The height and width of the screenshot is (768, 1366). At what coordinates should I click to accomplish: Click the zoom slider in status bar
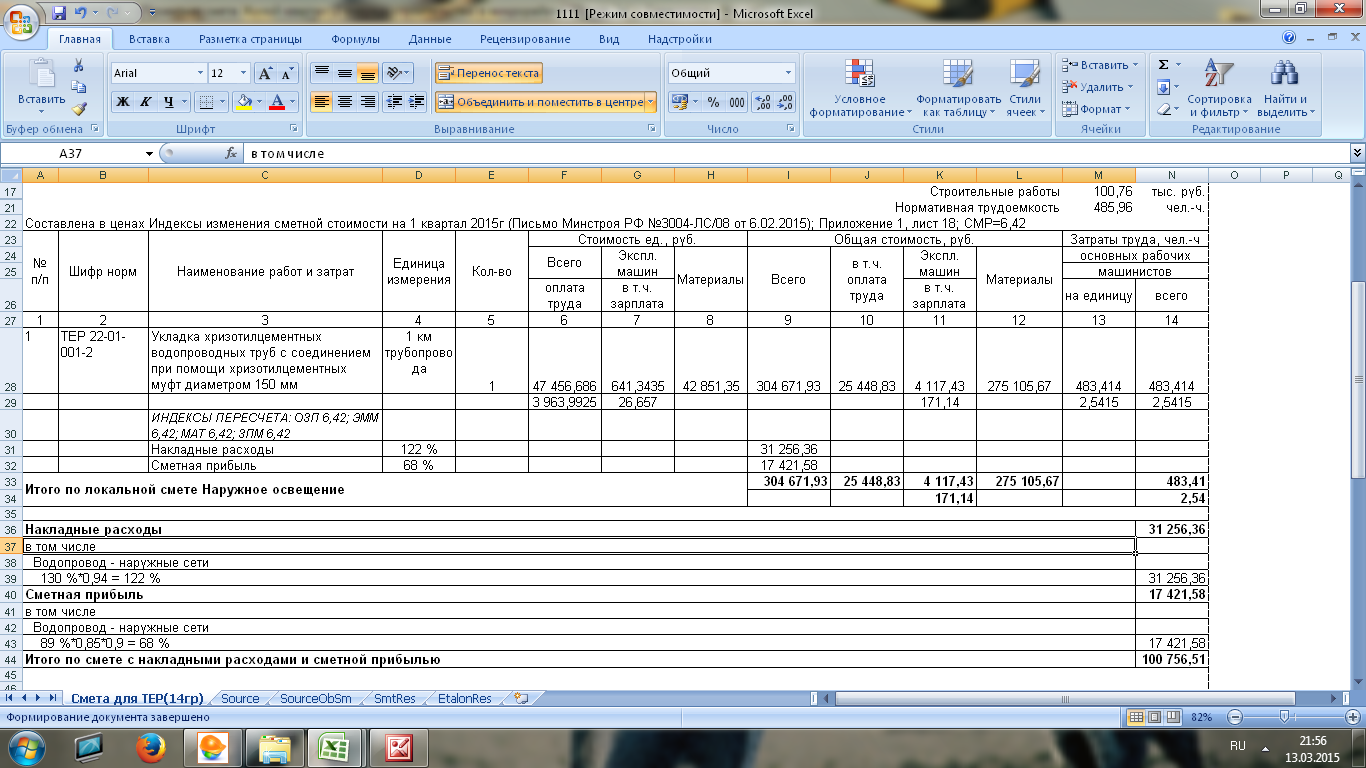(x=1284, y=717)
